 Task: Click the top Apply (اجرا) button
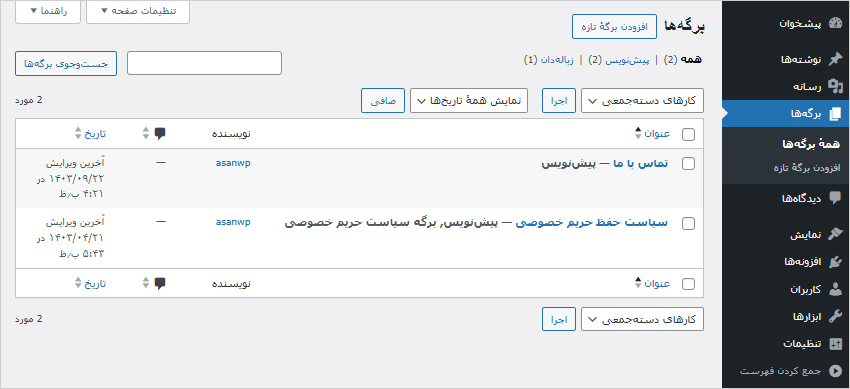(x=559, y=101)
